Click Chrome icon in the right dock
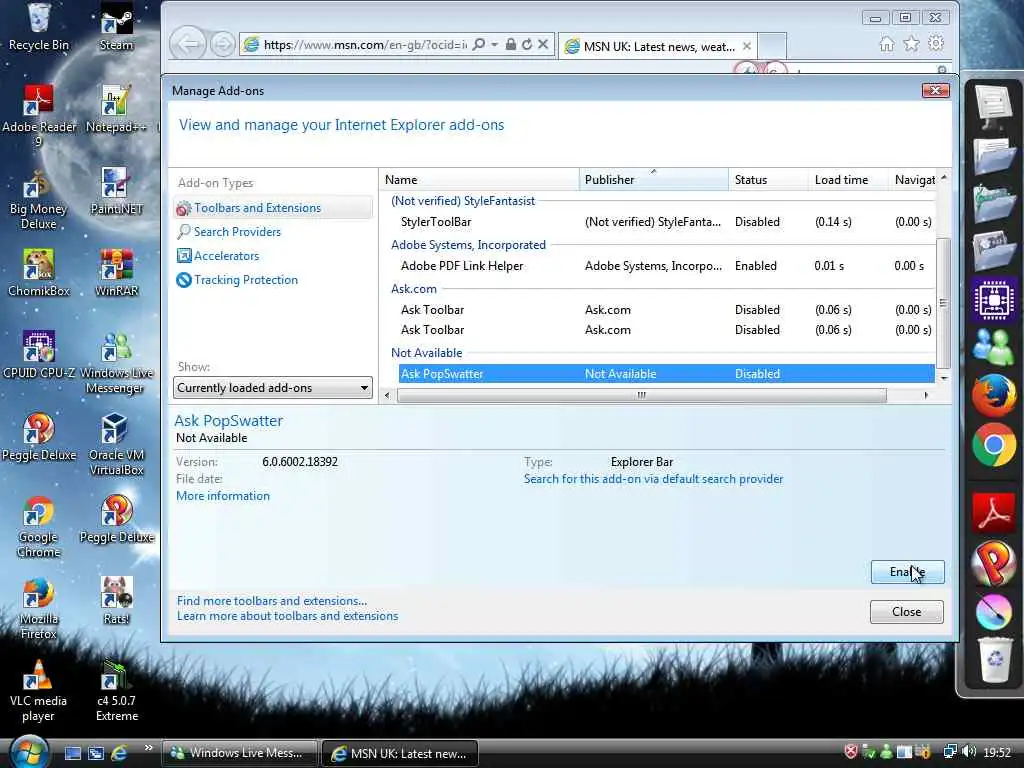 tap(993, 445)
